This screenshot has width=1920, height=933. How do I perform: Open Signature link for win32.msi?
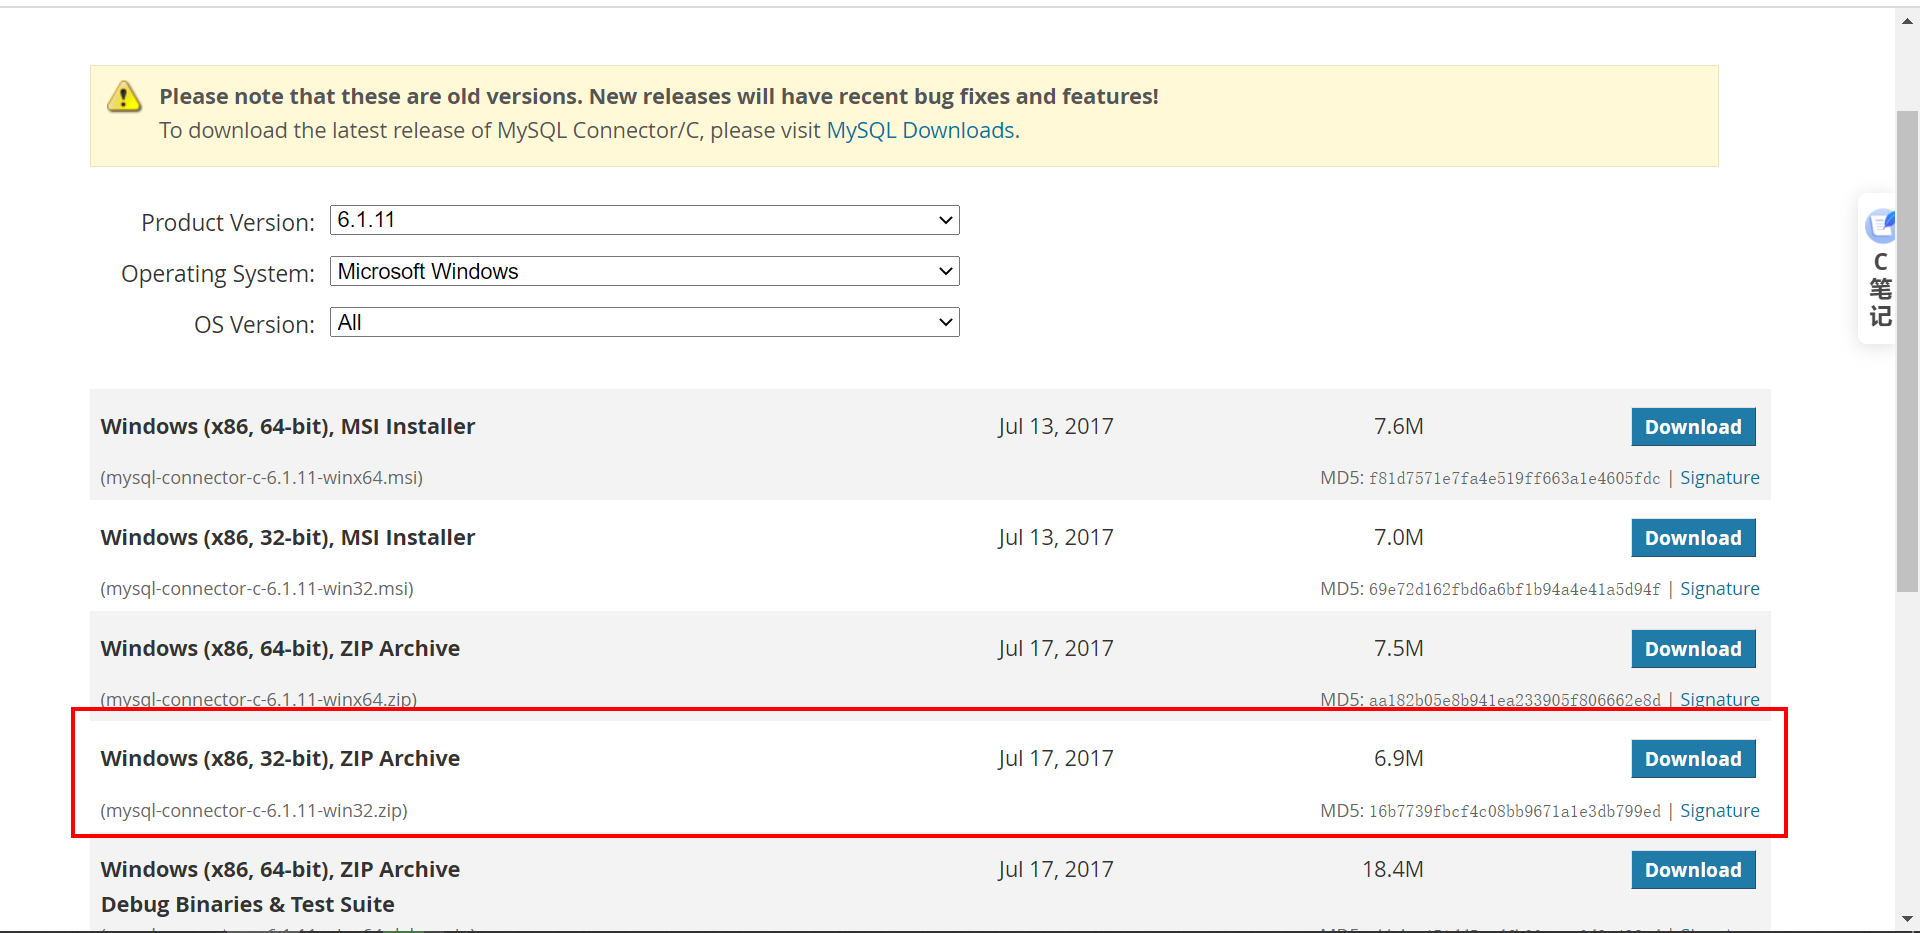[x=1719, y=589]
